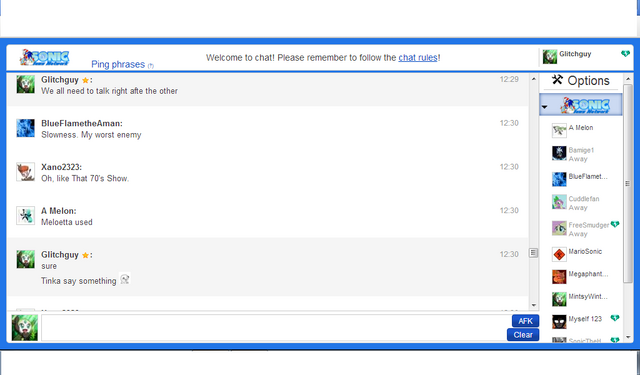Click the help icon beside Ping phrases

pos(151,66)
